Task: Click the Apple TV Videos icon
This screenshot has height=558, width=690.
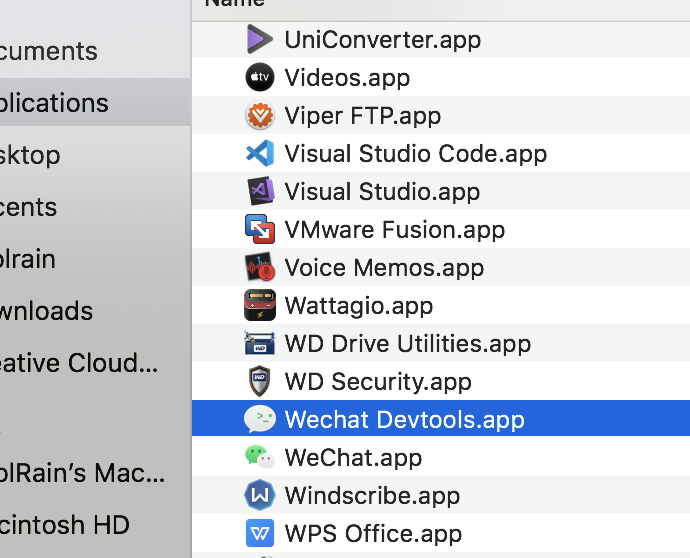Action: point(260,77)
